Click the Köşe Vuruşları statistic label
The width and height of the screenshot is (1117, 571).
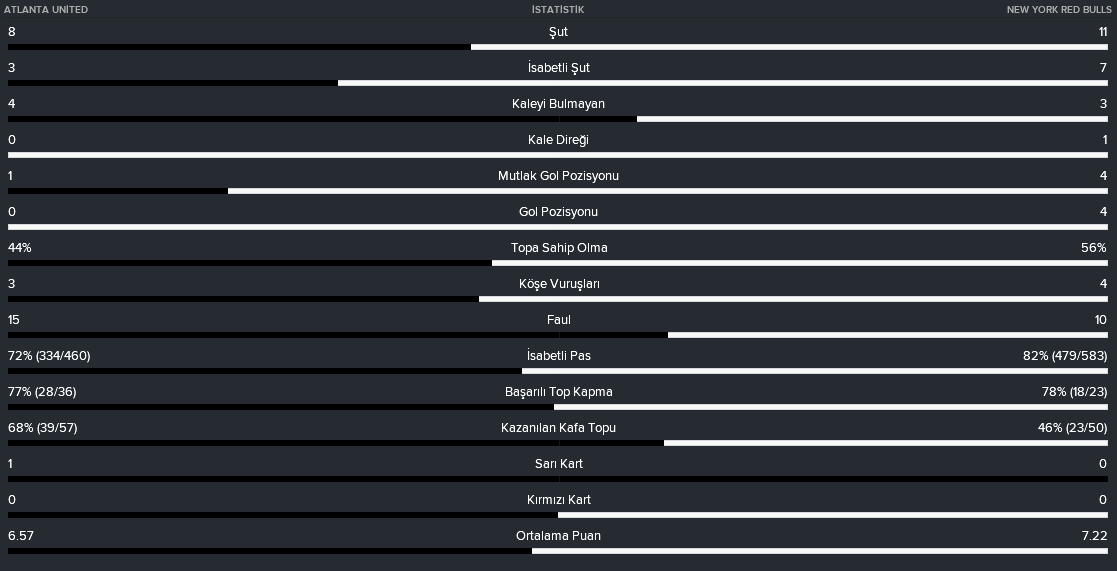coord(559,284)
